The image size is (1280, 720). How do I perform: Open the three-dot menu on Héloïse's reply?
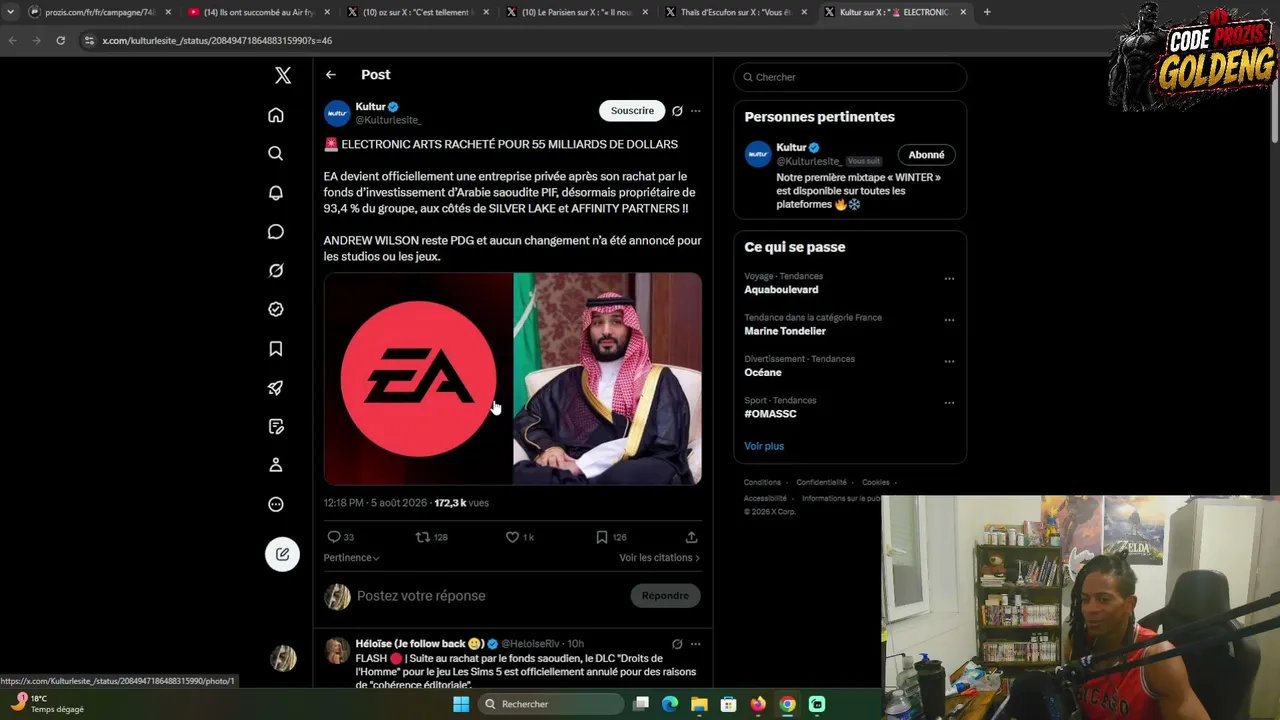[x=695, y=644]
